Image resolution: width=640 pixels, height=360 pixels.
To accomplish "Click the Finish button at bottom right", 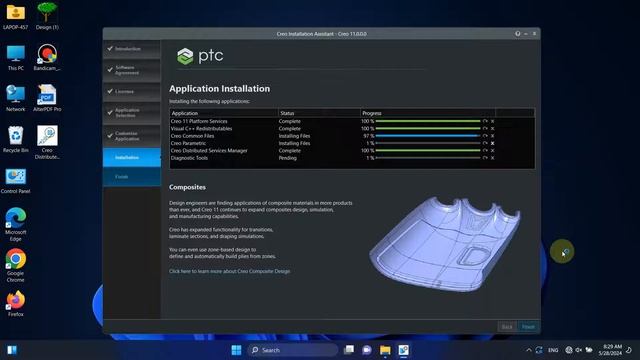I will [x=528, y=327].
